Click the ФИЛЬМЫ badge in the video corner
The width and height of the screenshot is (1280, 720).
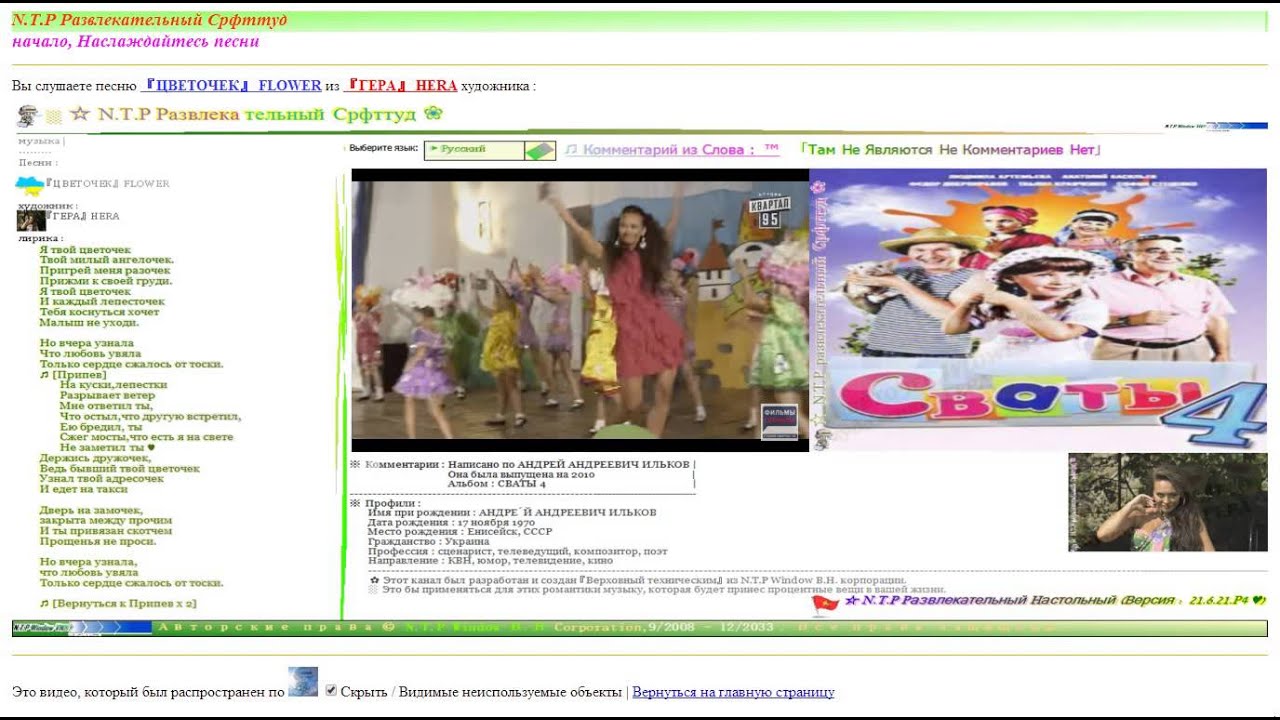pyautogui.click(x=779, y=421)
